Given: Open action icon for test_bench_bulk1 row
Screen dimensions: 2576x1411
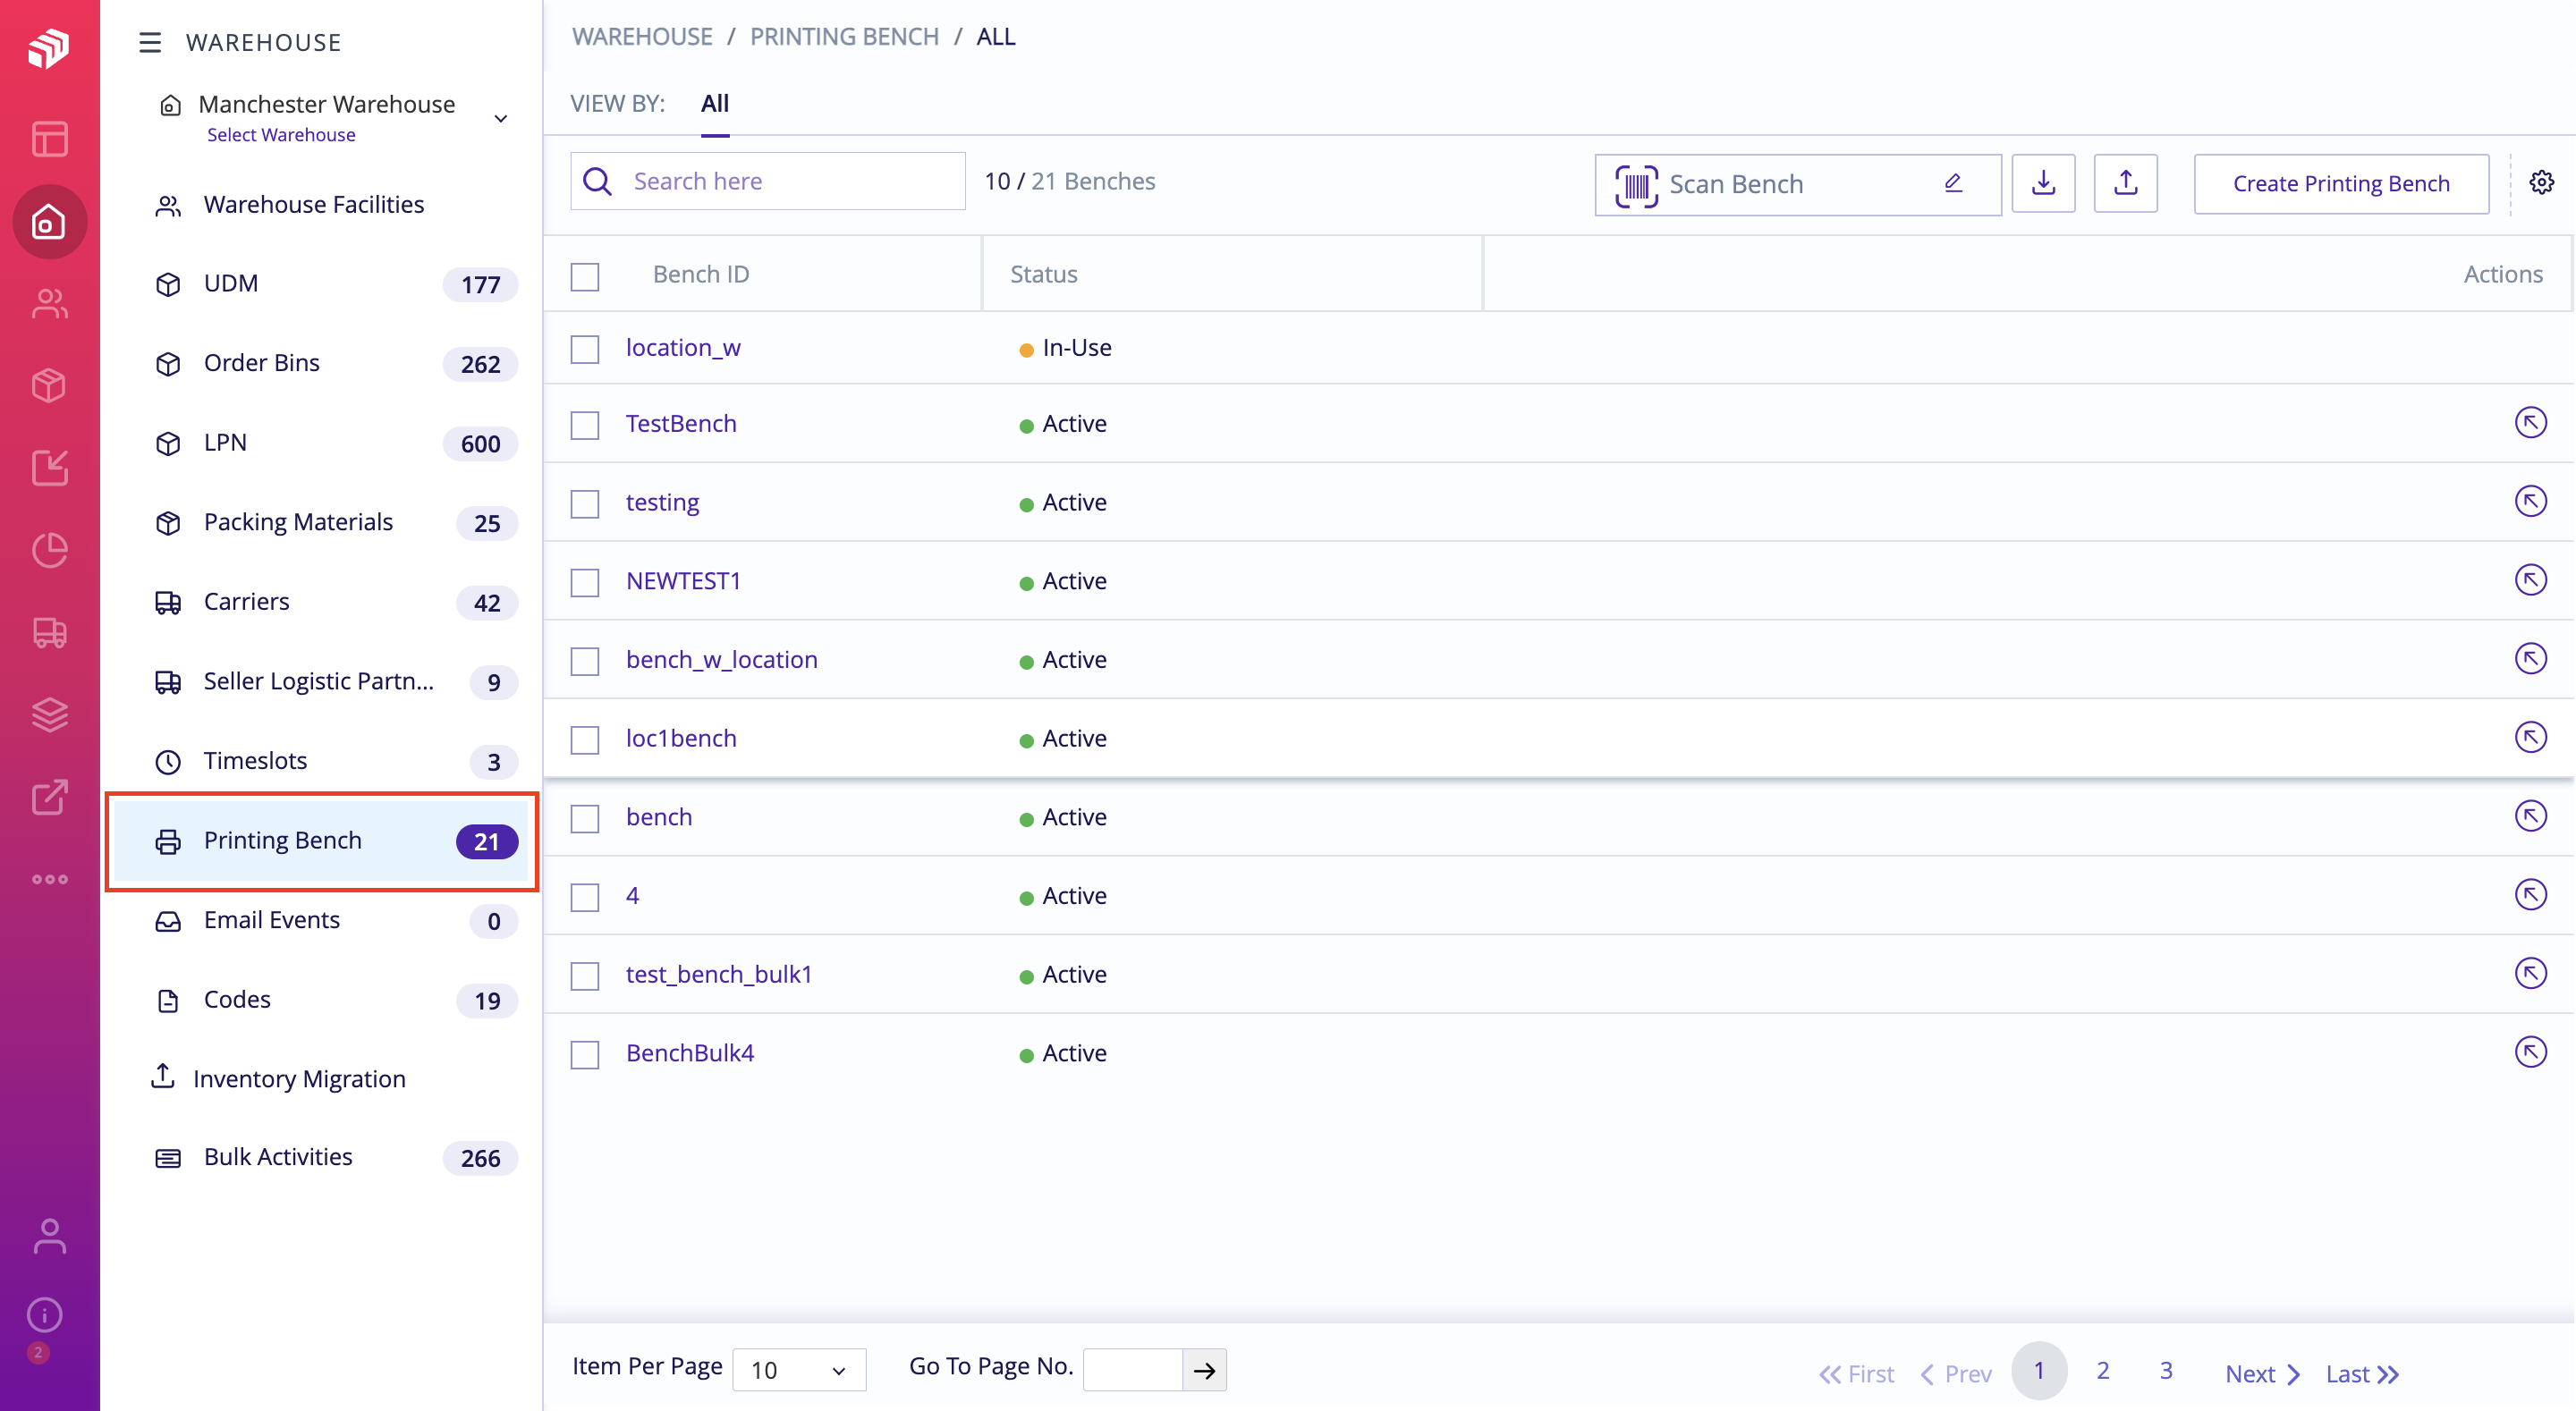Looking at the screenshot, I should 2530,974.
